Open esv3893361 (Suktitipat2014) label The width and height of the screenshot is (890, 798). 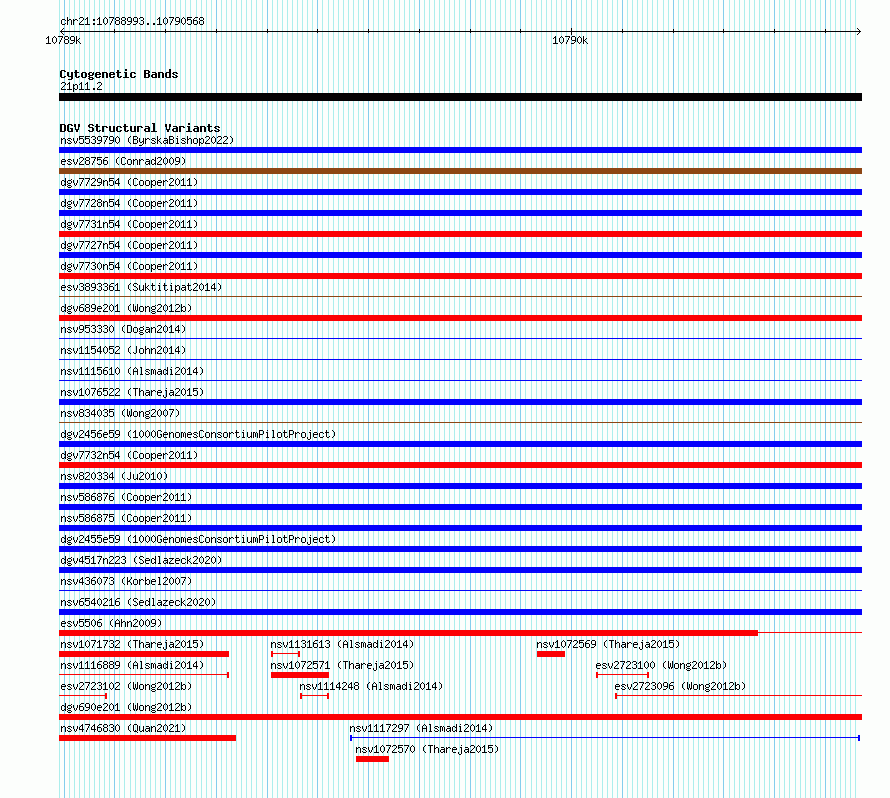click(x=141, y=287)
